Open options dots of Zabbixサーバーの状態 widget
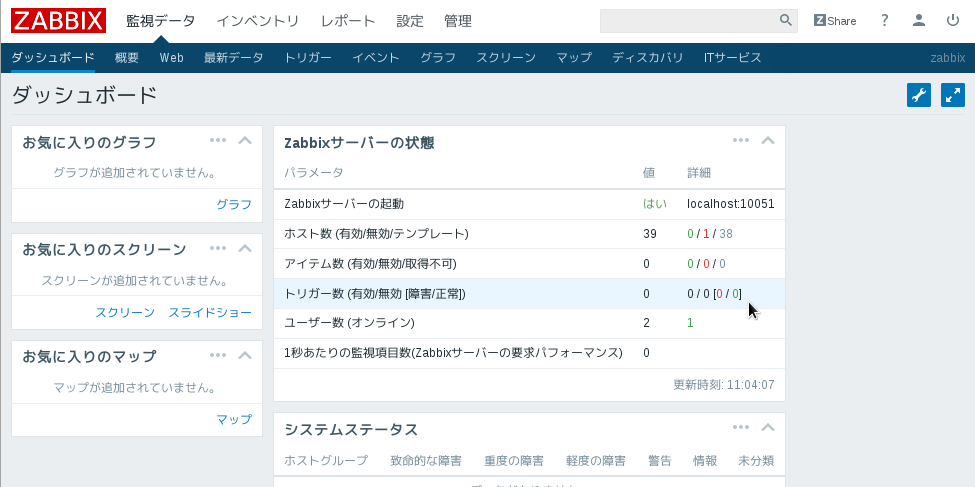The height and width of the screenshot is (487, 975). pos(741,140)
